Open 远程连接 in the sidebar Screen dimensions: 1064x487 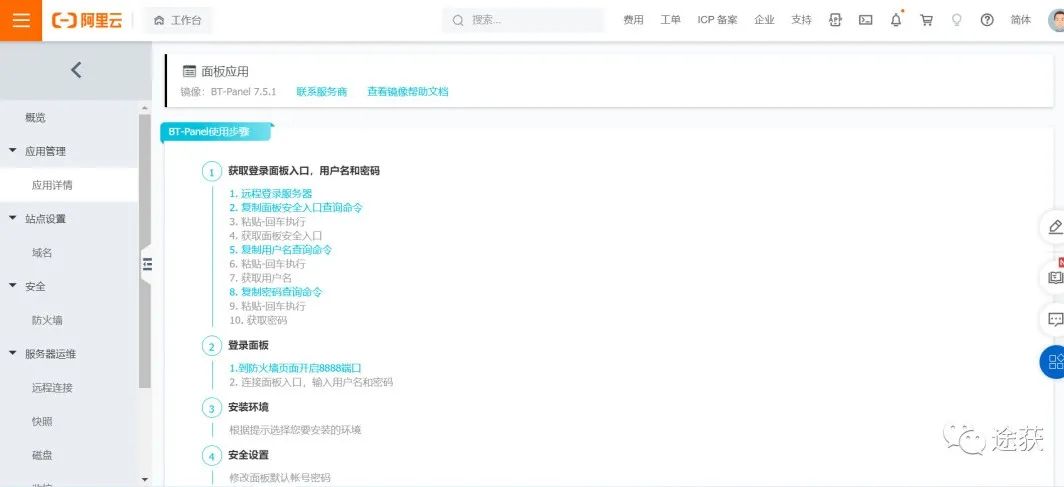pyautogui.click(x=52, y=388)
